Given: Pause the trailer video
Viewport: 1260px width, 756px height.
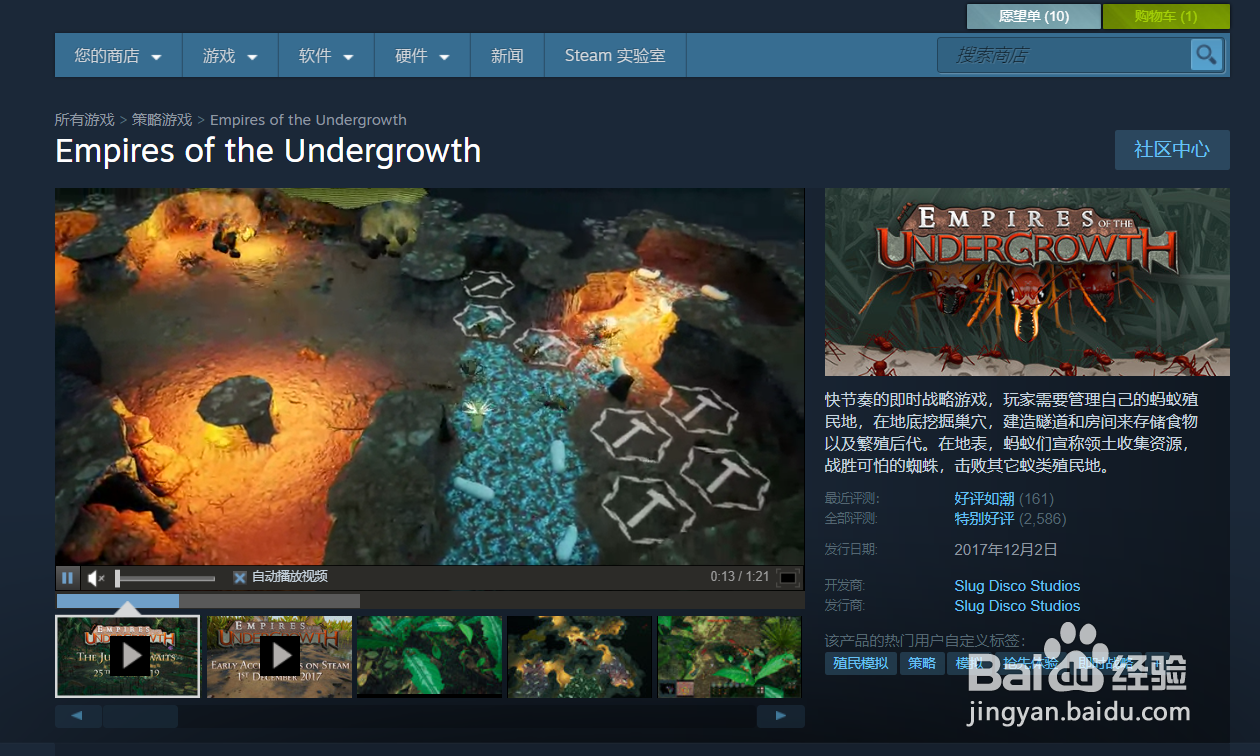Looking at the screenshot, I should point(68,577).
